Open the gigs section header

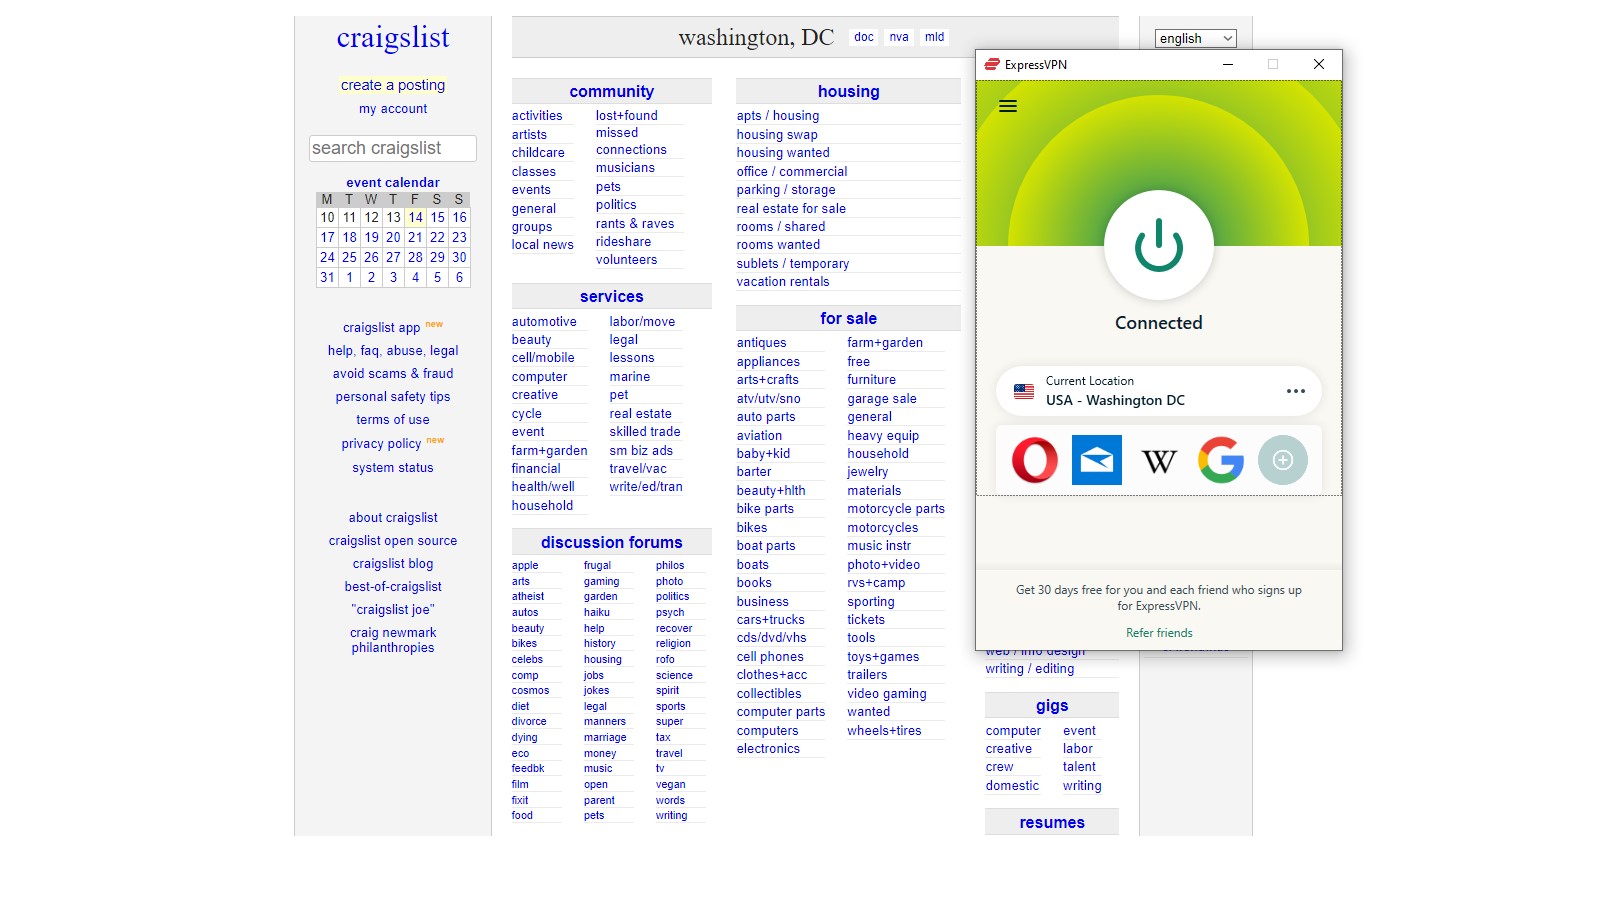pyautogui.click(x=1052, y=706)
